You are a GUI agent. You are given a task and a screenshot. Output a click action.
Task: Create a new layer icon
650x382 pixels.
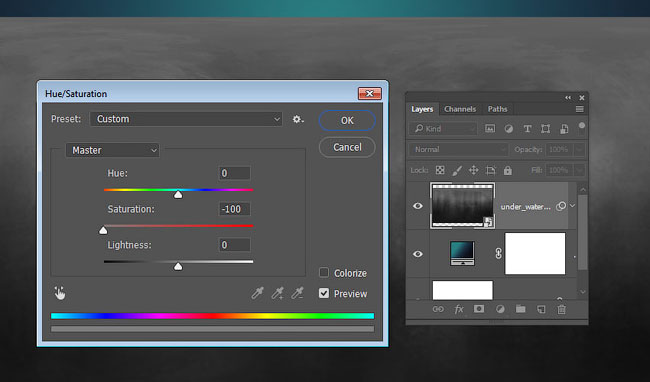541,309
